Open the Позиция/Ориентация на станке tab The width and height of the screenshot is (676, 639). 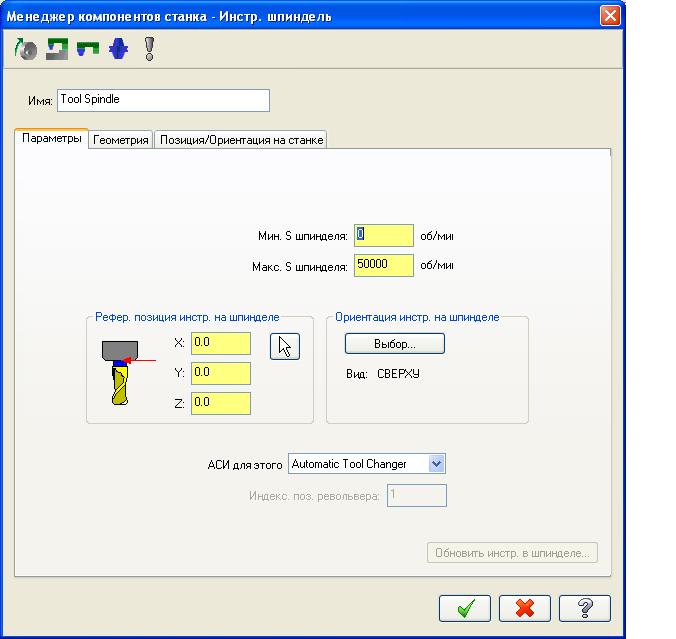241,140
